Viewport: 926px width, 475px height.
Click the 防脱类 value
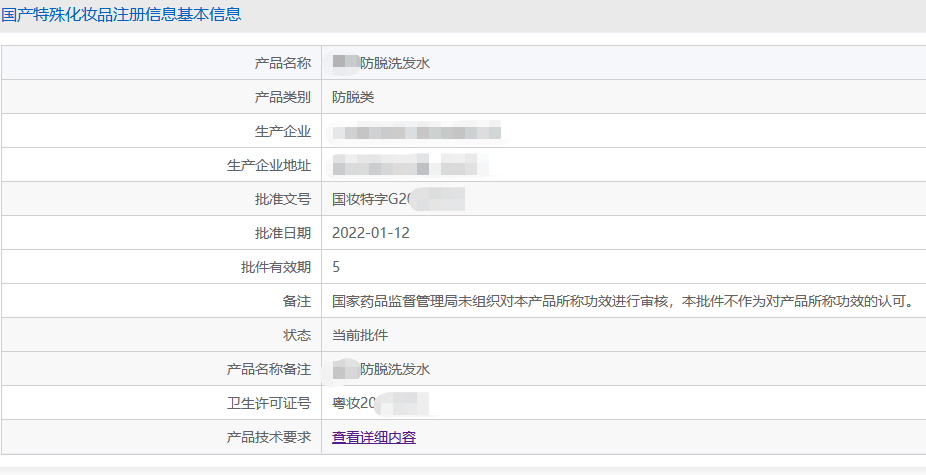(x=353, y=97)
